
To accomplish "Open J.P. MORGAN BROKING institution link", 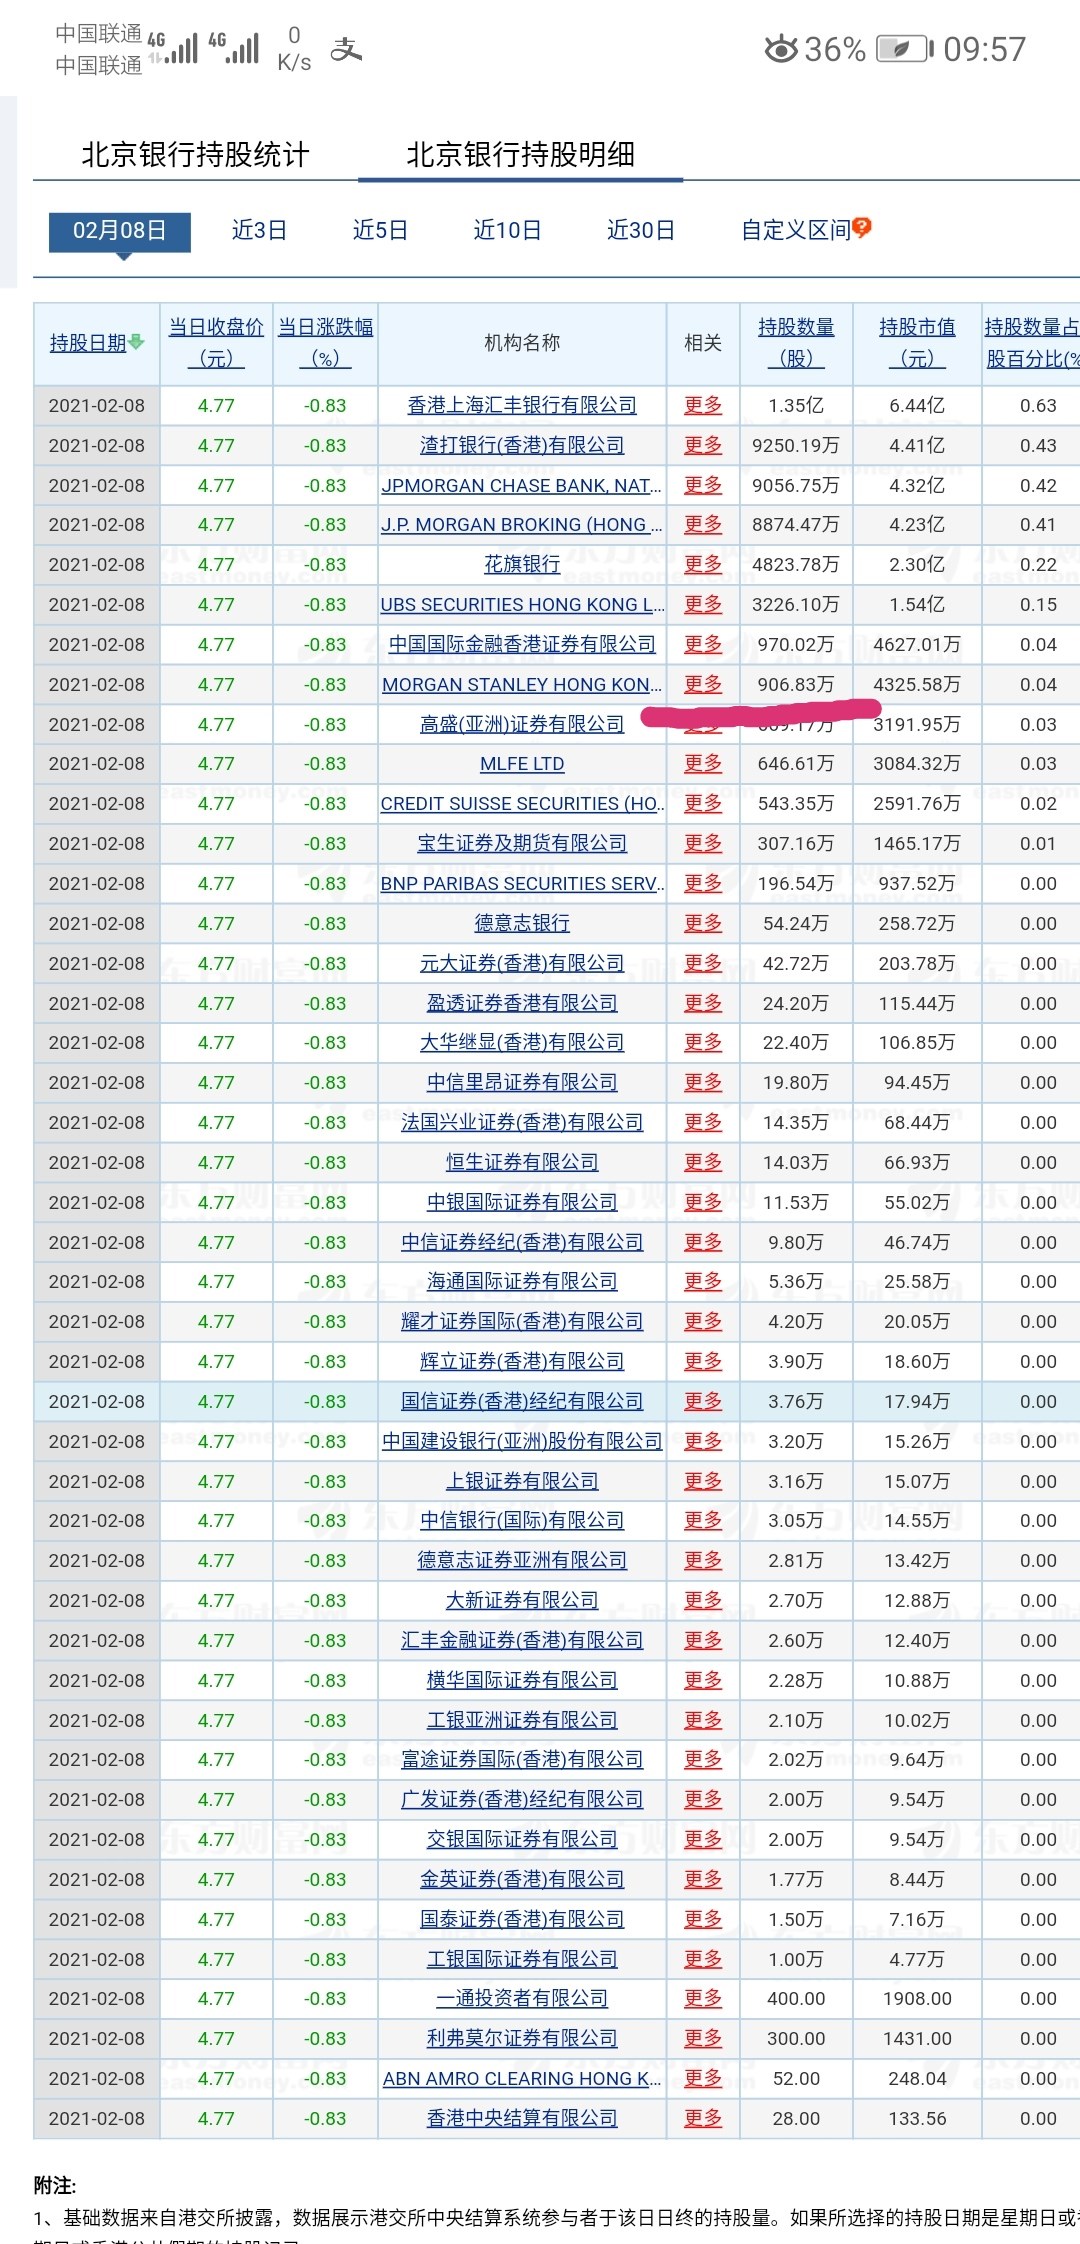I will [522, 525].
